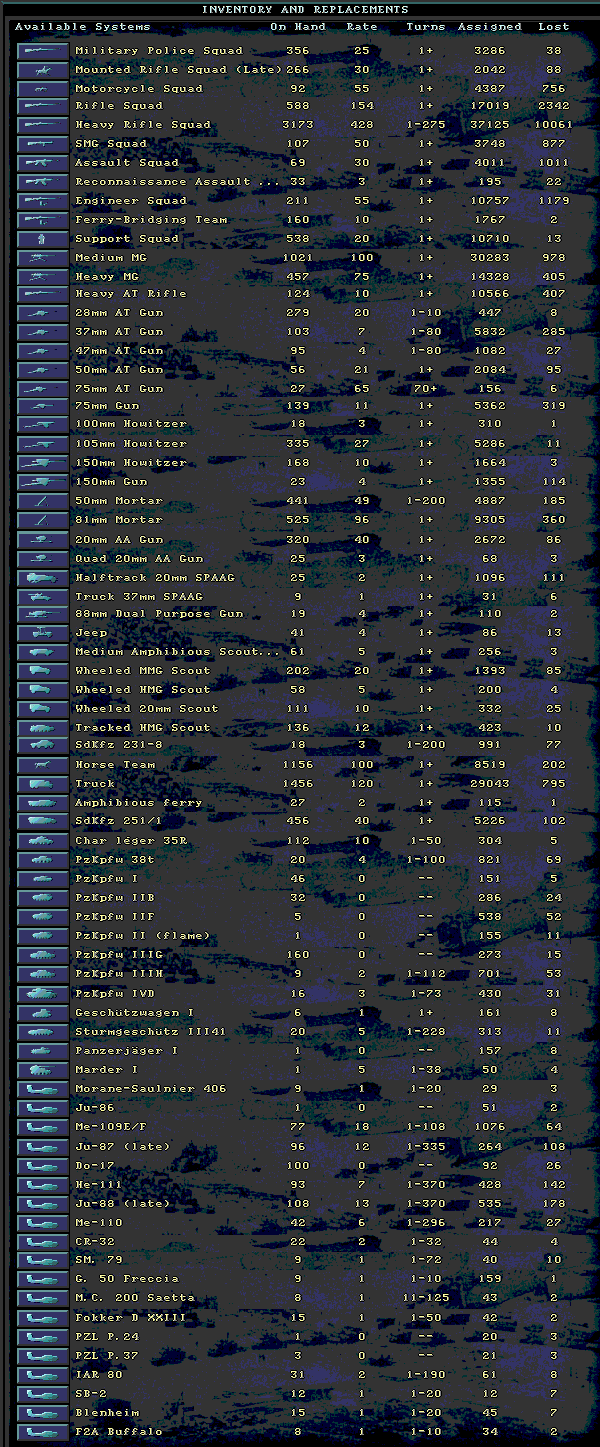This screenshot has height=1447, width=600.
Task: Select the Medium MG icon
Action: coord(43,257)
